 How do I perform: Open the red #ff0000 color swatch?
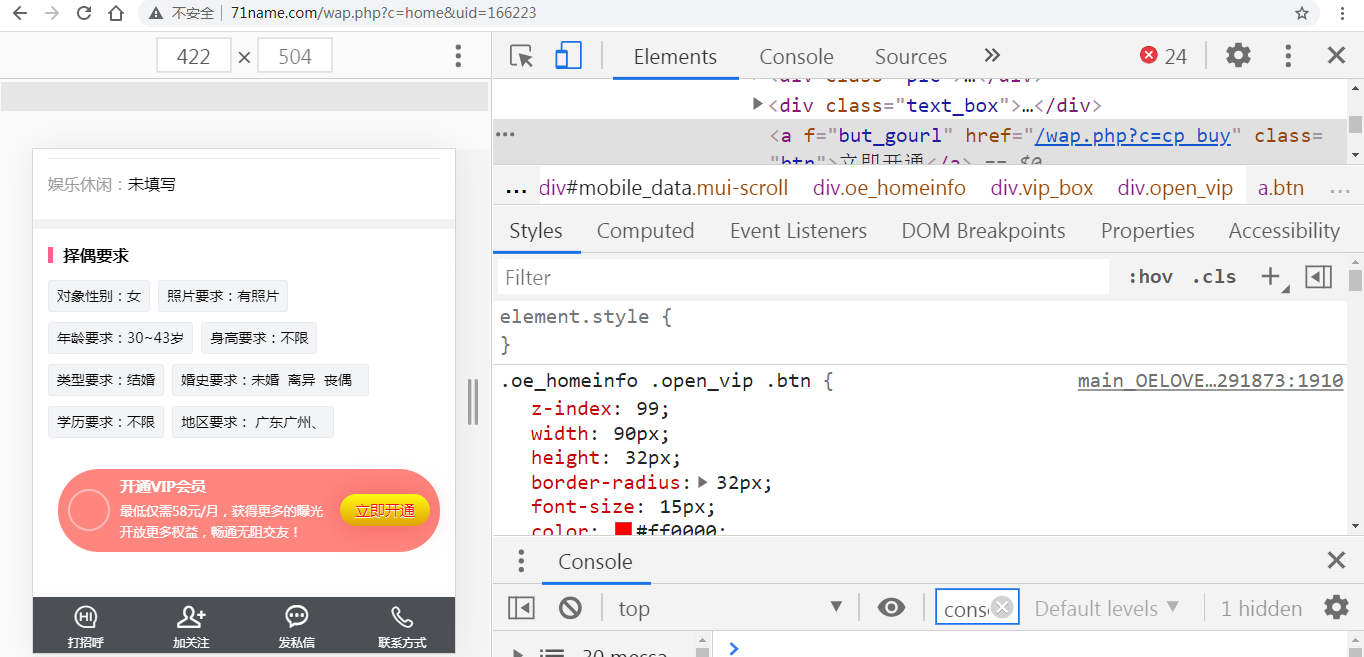[623, 531]
